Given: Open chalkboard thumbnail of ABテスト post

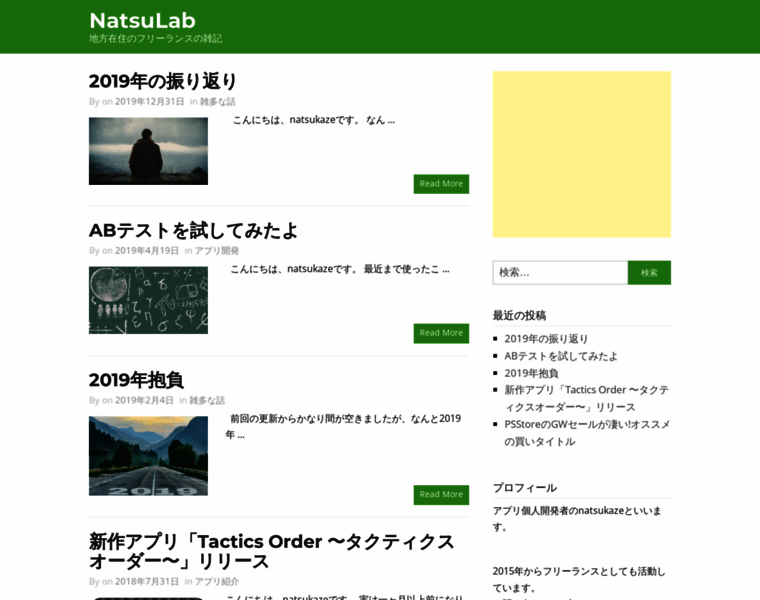Looking at the screenshot, I should pos(148,300).
